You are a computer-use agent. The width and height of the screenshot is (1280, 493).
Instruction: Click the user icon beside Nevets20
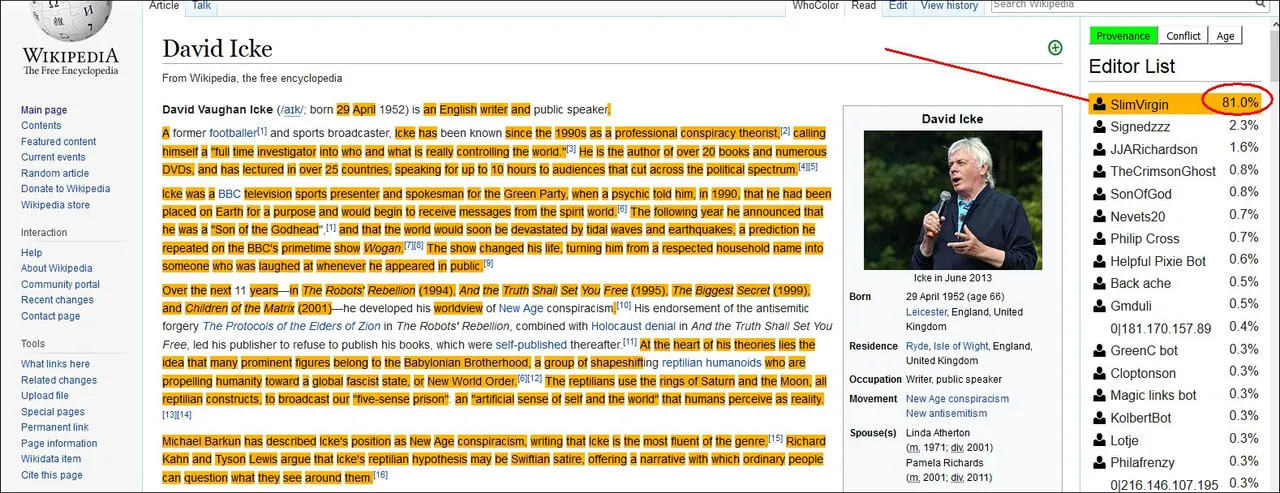coord(1100,216)
